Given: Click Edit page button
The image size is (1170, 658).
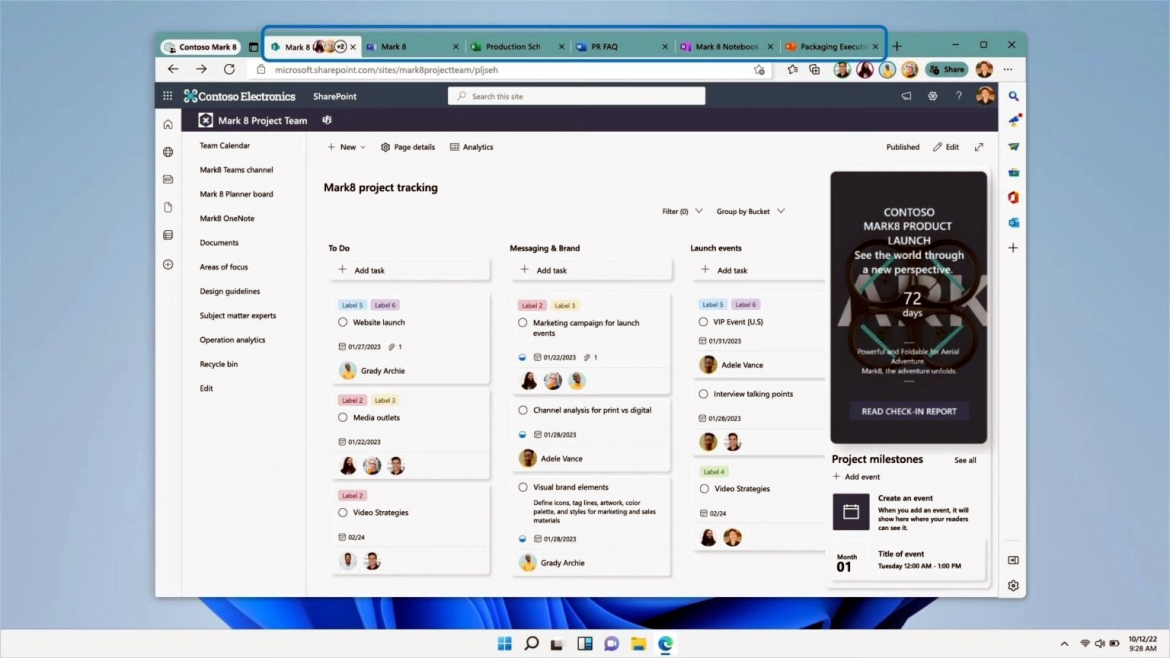Looking at the screenshot, I should pyautogui.click(x=946, y=147).
